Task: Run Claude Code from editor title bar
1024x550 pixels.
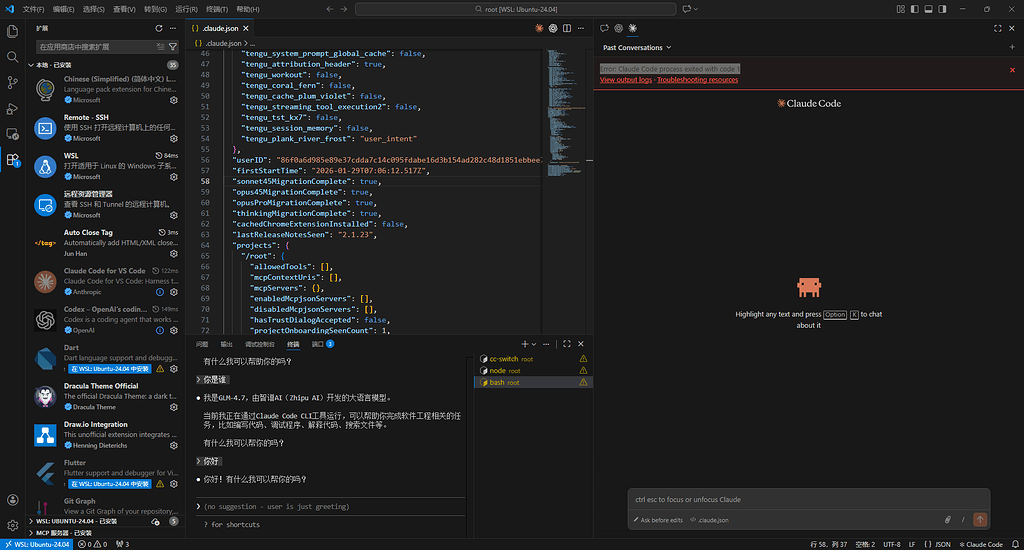Action: [x=539, y=29]
